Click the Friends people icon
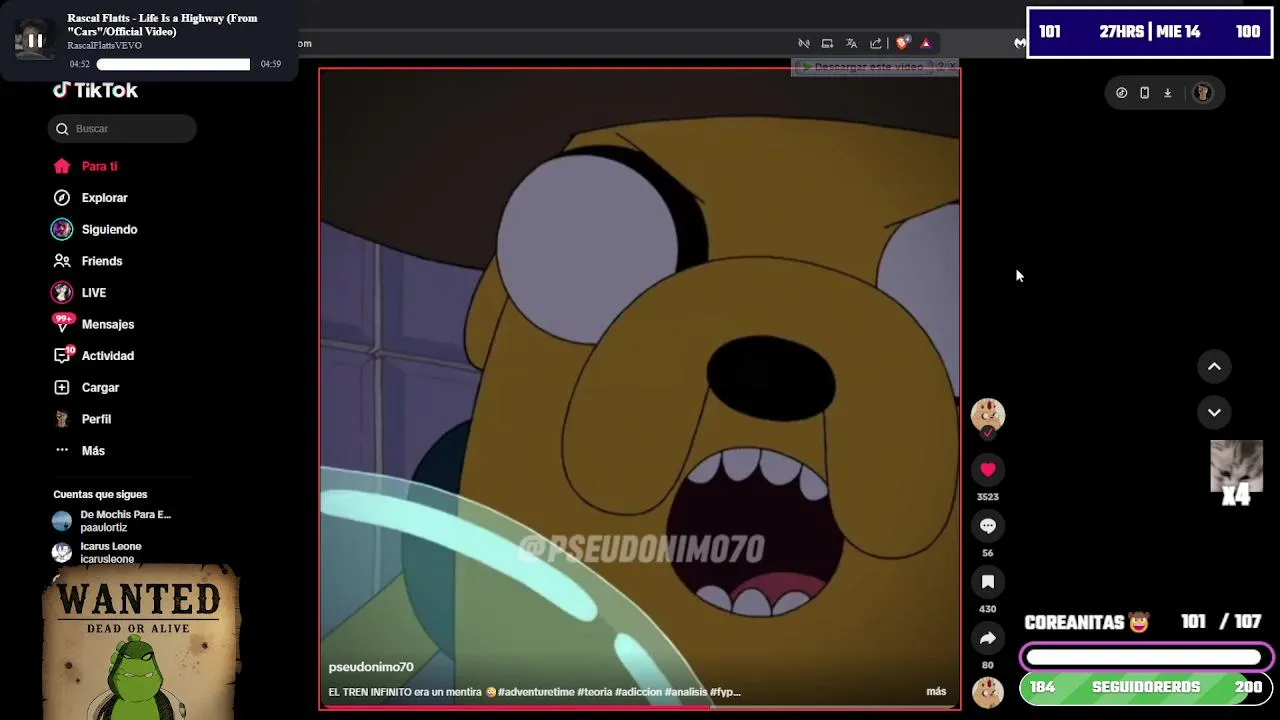 tap(62, 261)
